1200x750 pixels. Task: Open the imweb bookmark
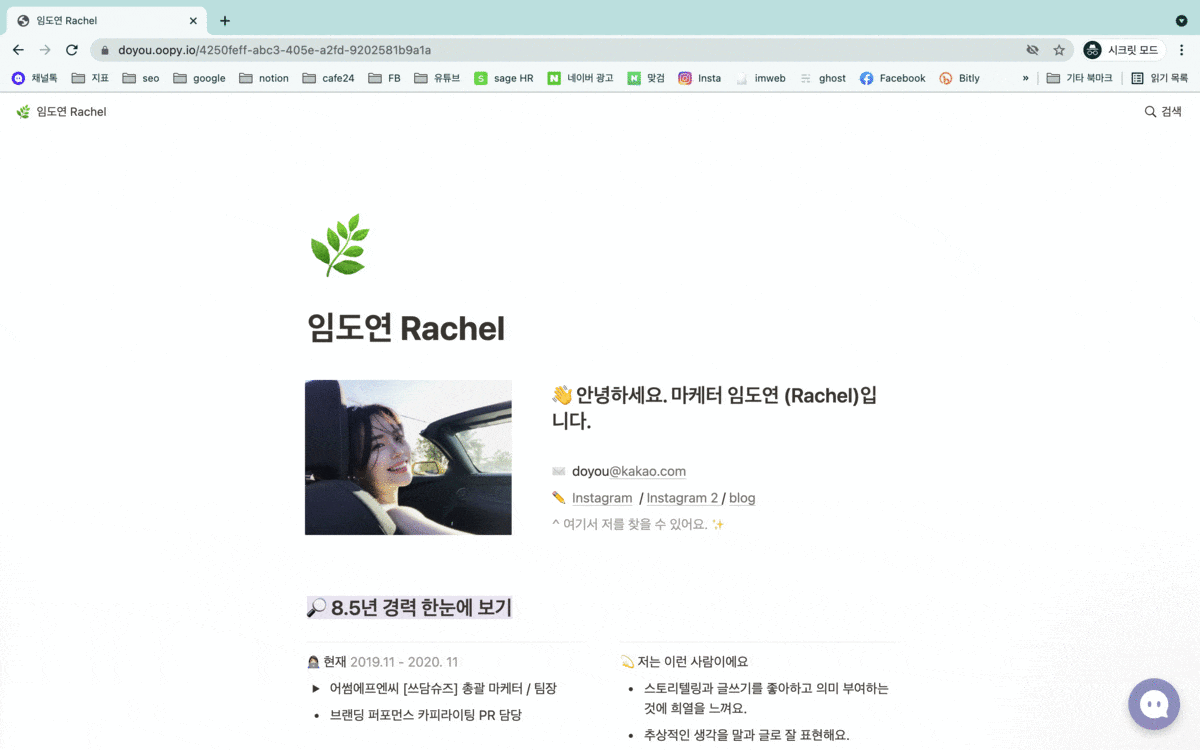click(x=760, y=78)
